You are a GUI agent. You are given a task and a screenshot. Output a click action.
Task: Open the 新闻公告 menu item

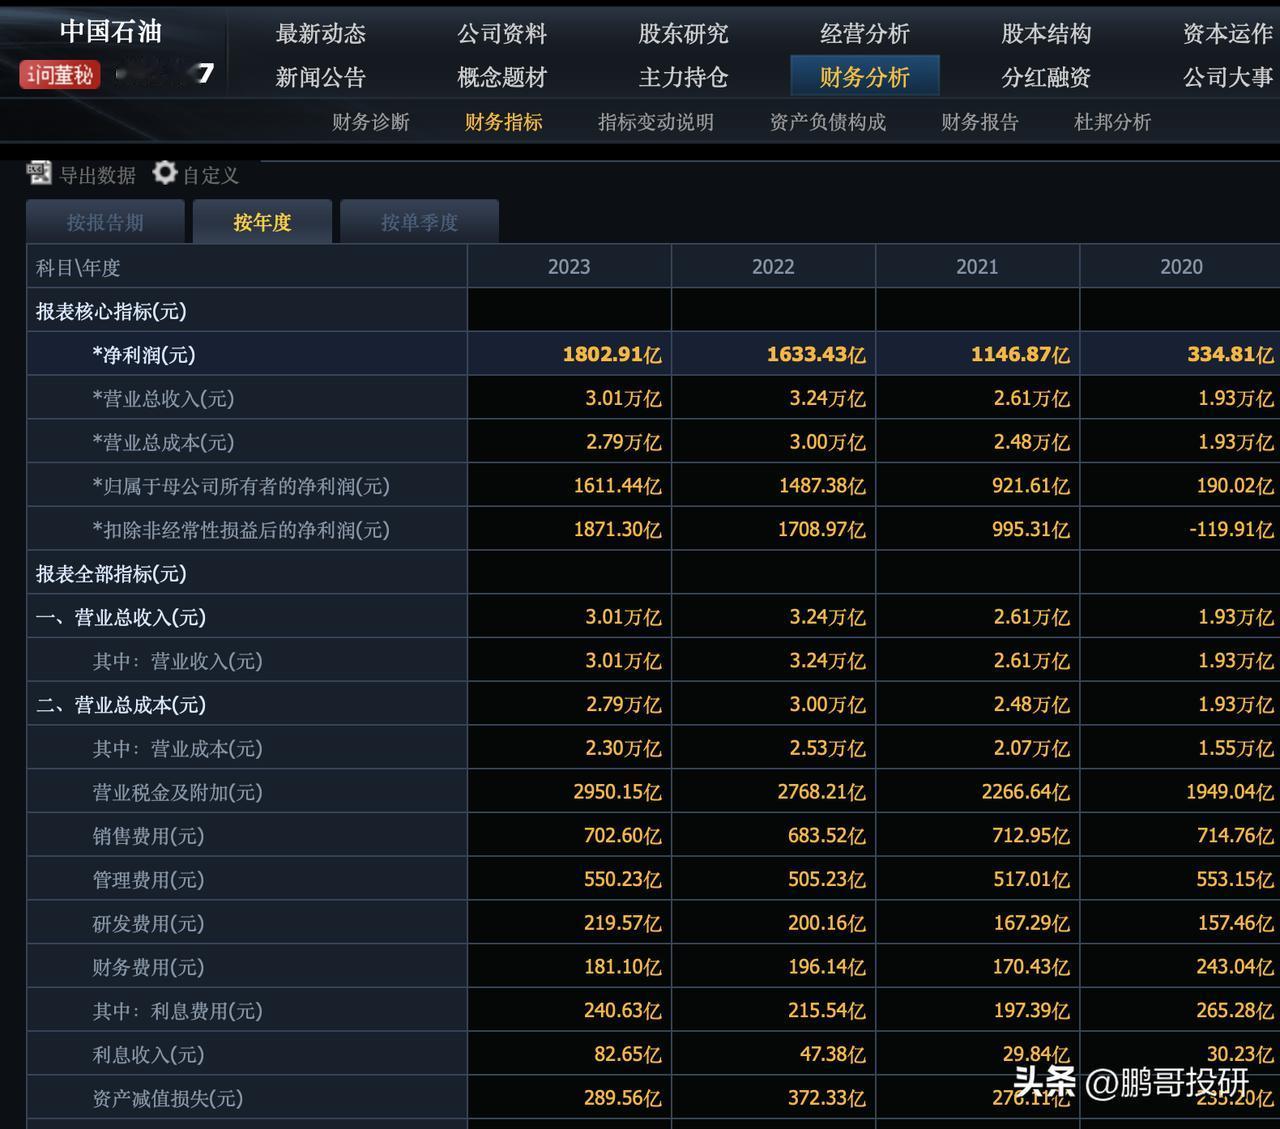point(320,77)
